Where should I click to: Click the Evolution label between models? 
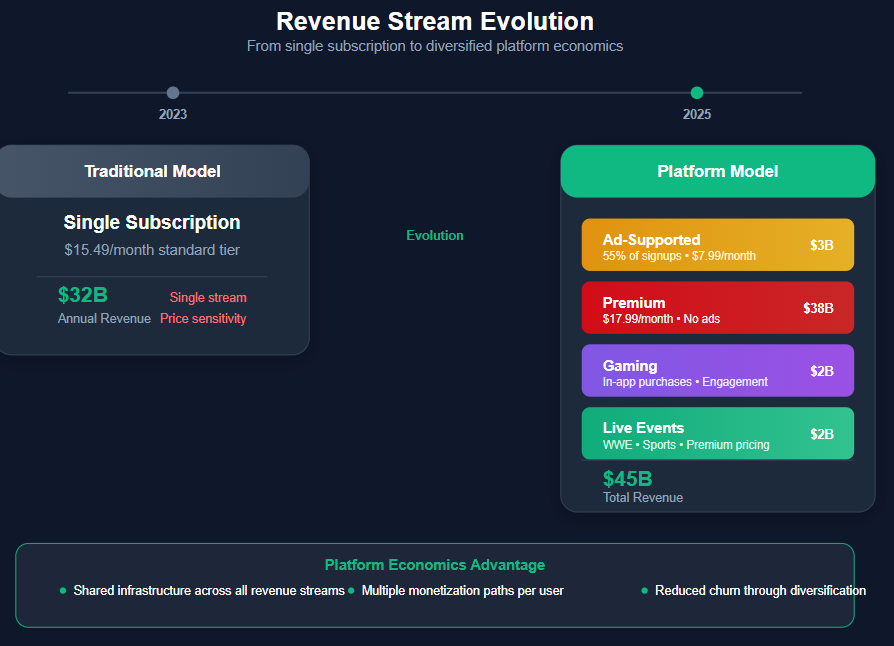point(434,235)
